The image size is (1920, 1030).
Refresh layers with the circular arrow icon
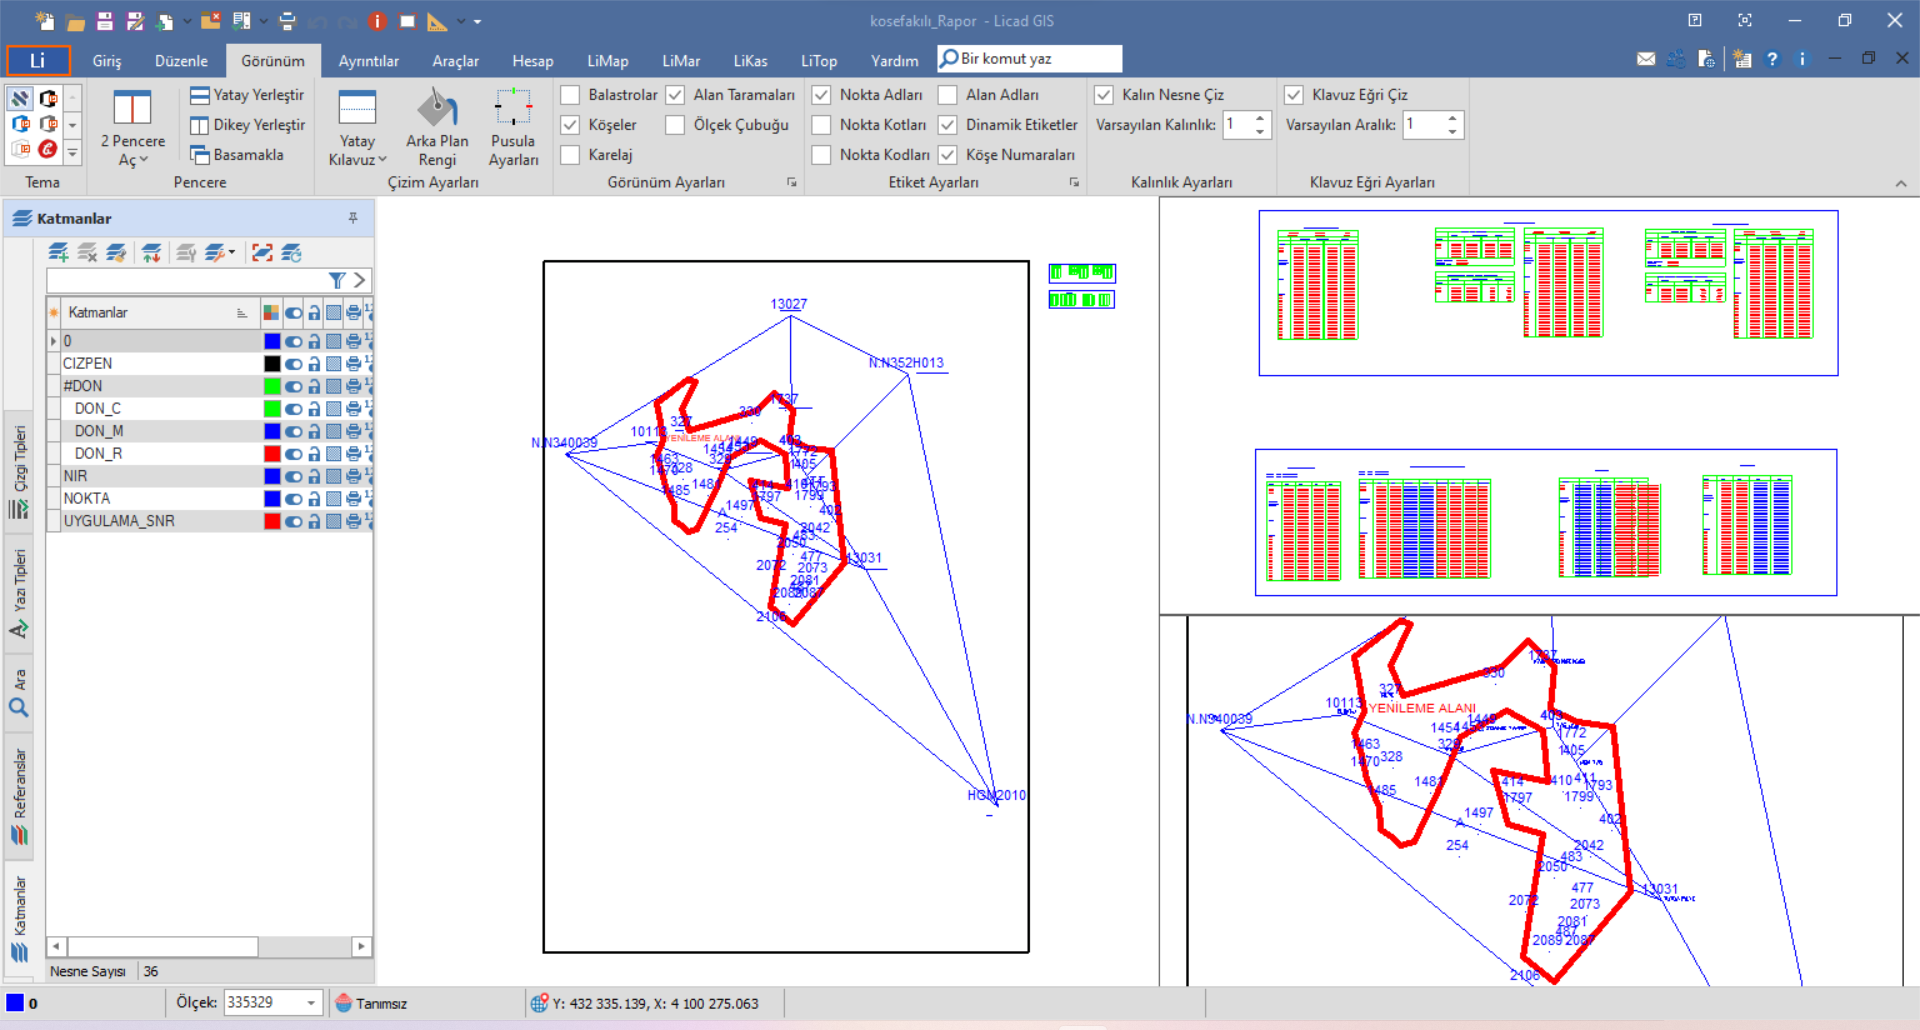(x=291, y=253)
